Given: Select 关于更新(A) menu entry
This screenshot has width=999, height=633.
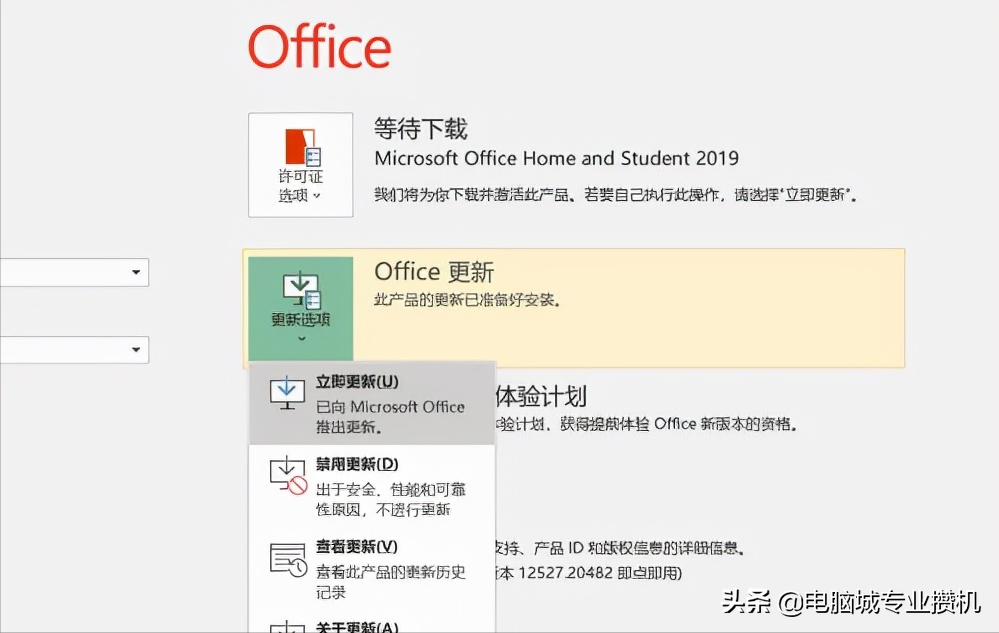Looking at the screenshot, I should click(x=372, y=624).
